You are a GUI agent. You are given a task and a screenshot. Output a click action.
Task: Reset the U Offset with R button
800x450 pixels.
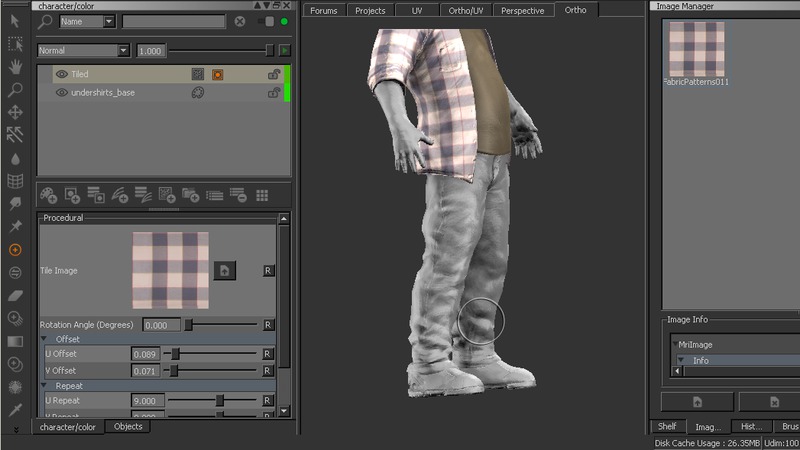267,354
